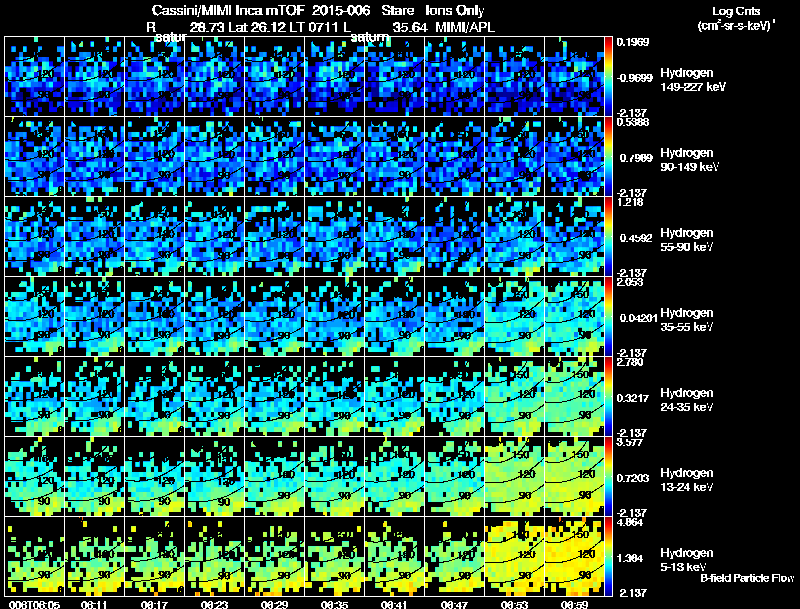Click the '06:59' time label
Screen dimensions: 800x609
574,604
